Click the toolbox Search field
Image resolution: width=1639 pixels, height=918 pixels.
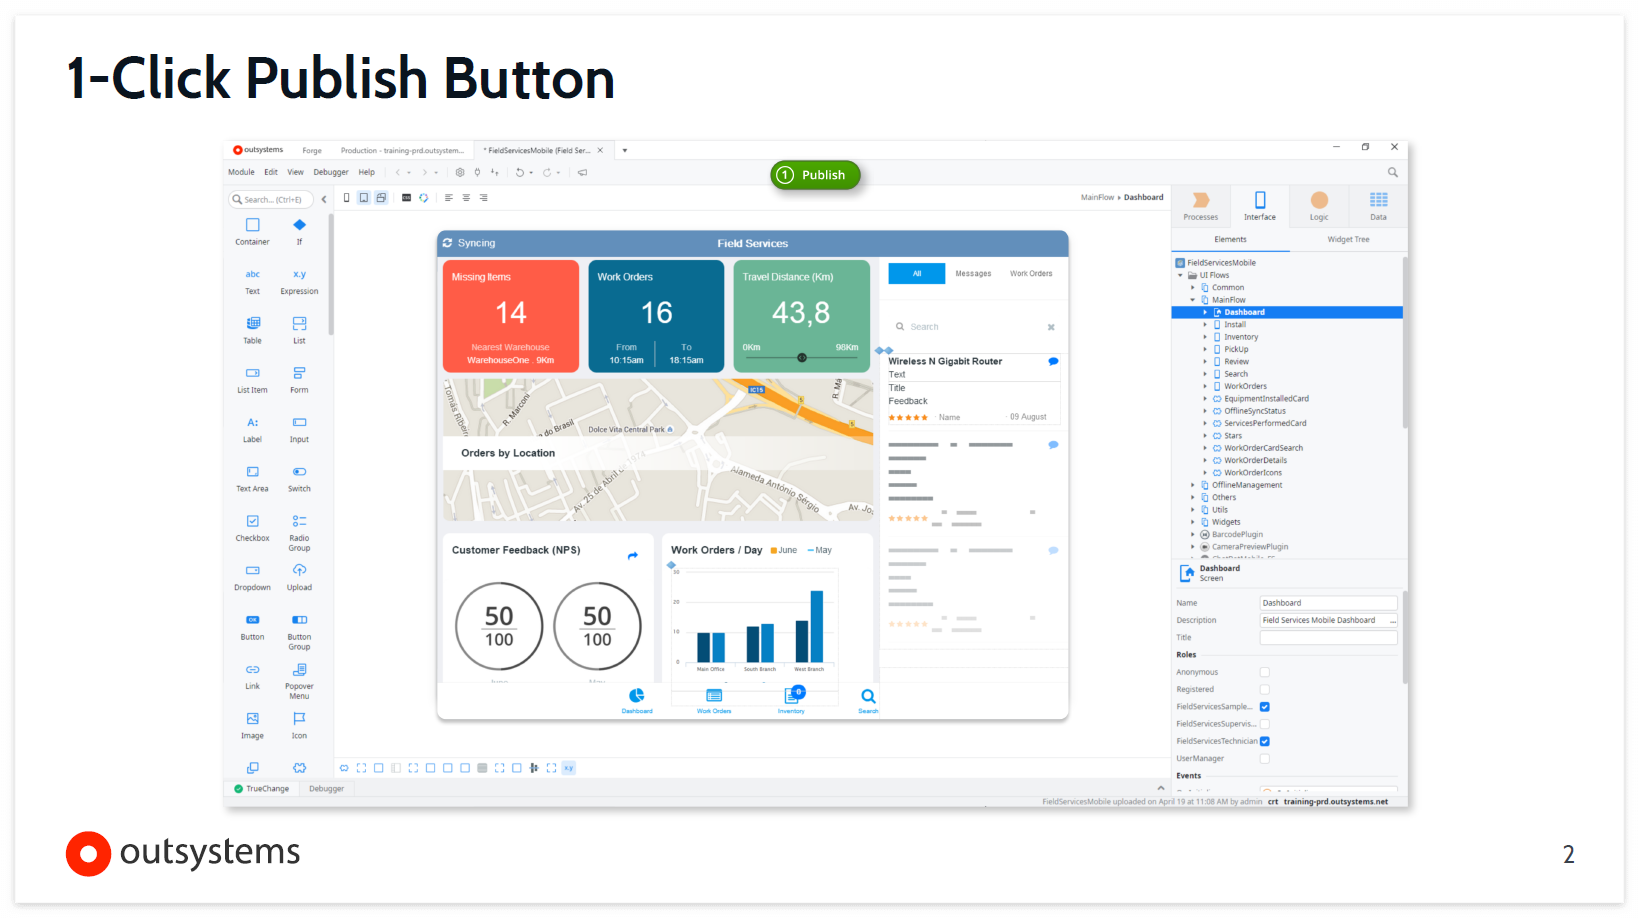point(272,199)
